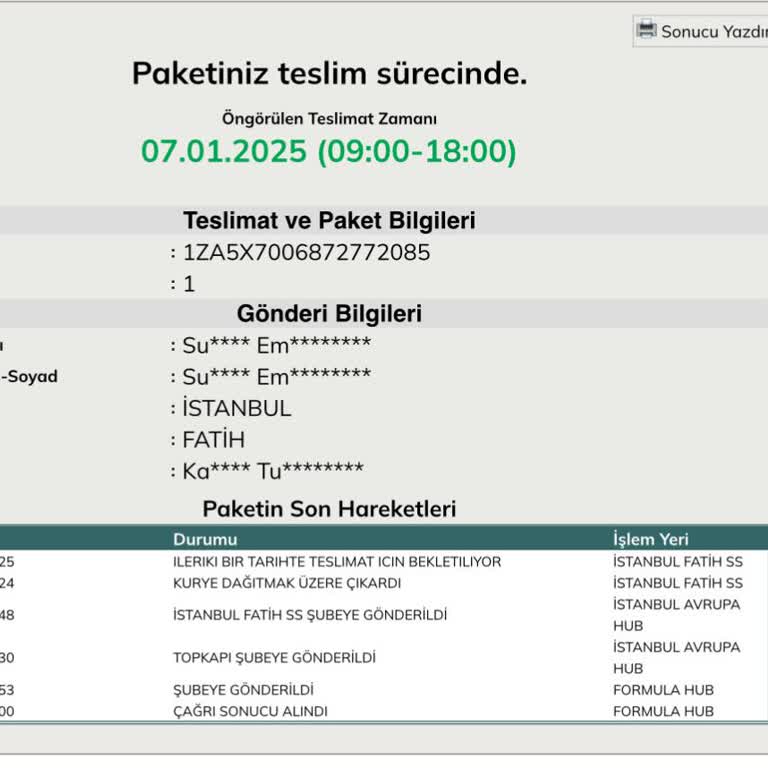Click the Ka**** Tu******** recipient name

click(x=273, y=471)
